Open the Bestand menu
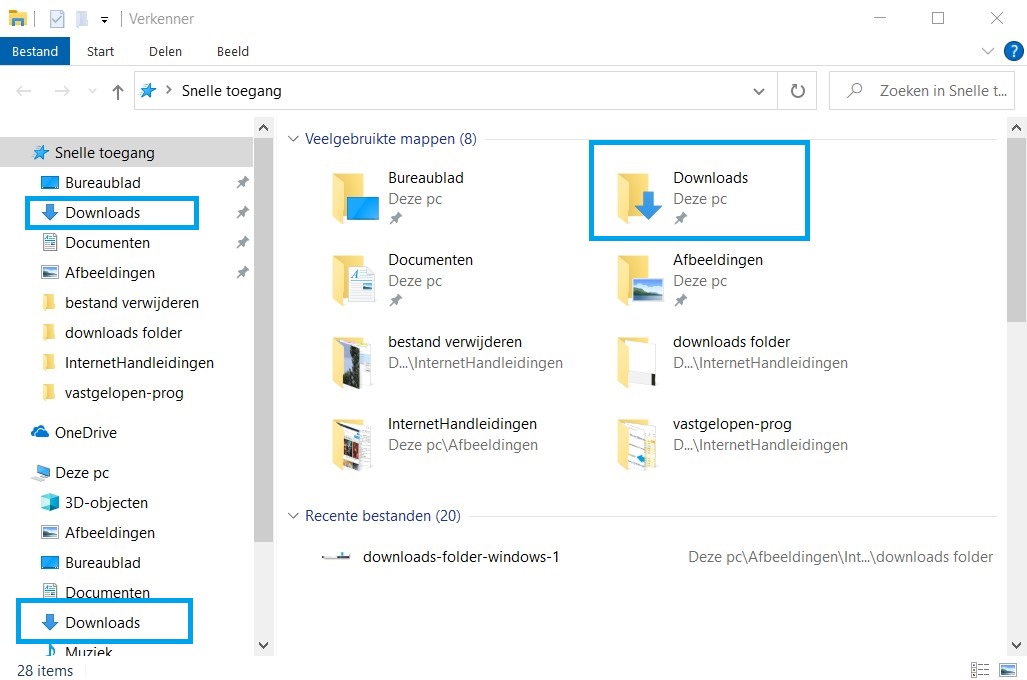The height and width of the screenshot is (680, 1027). (35, 51)
